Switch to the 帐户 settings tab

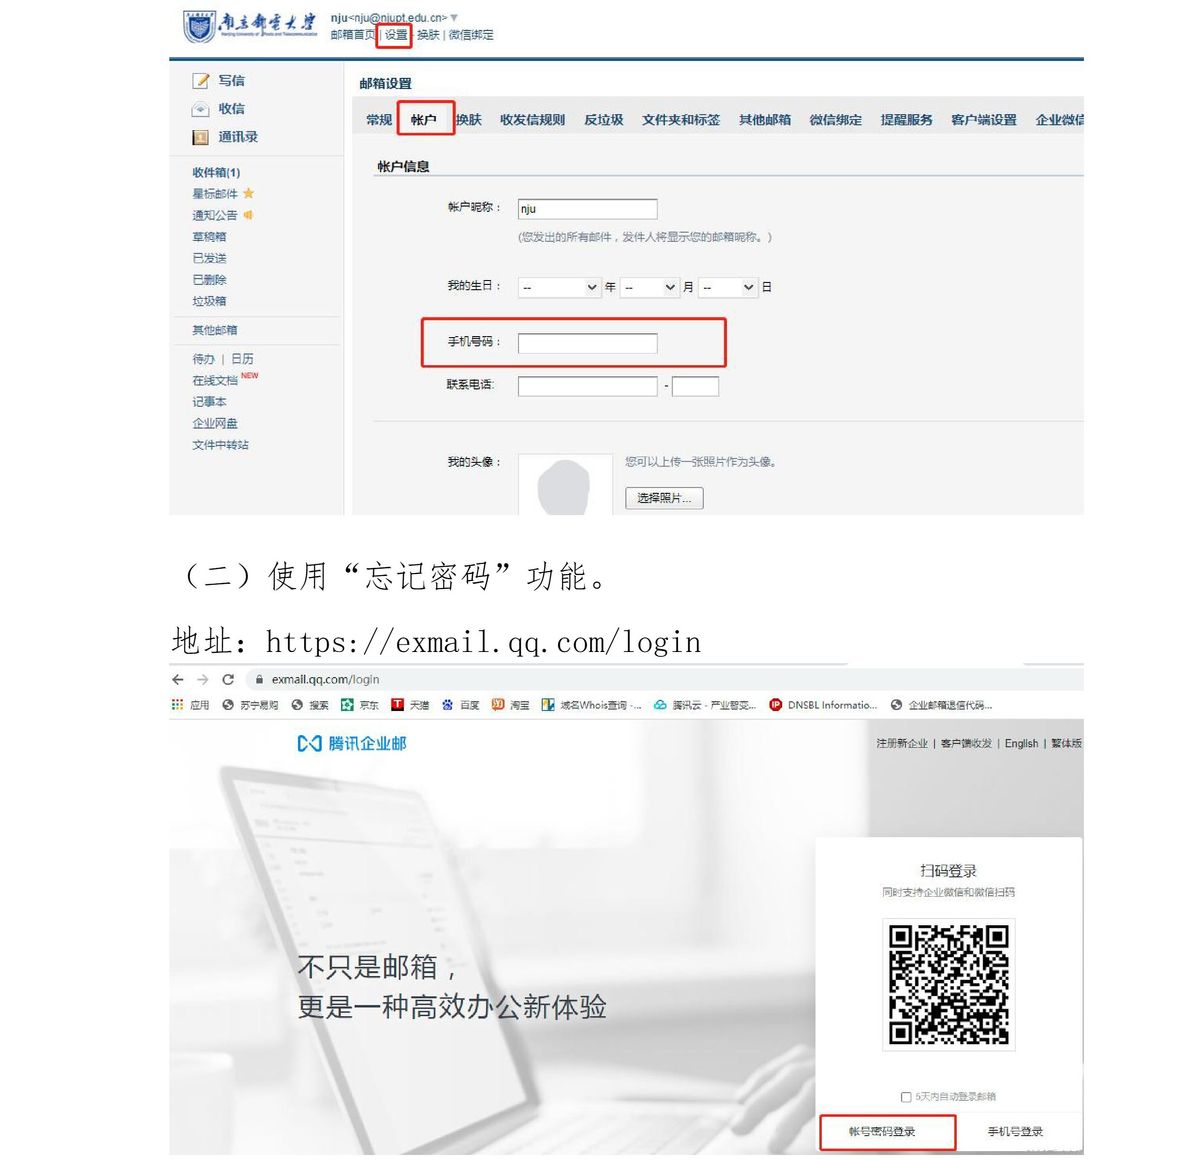pyautogui.click(x=424, y=120)
